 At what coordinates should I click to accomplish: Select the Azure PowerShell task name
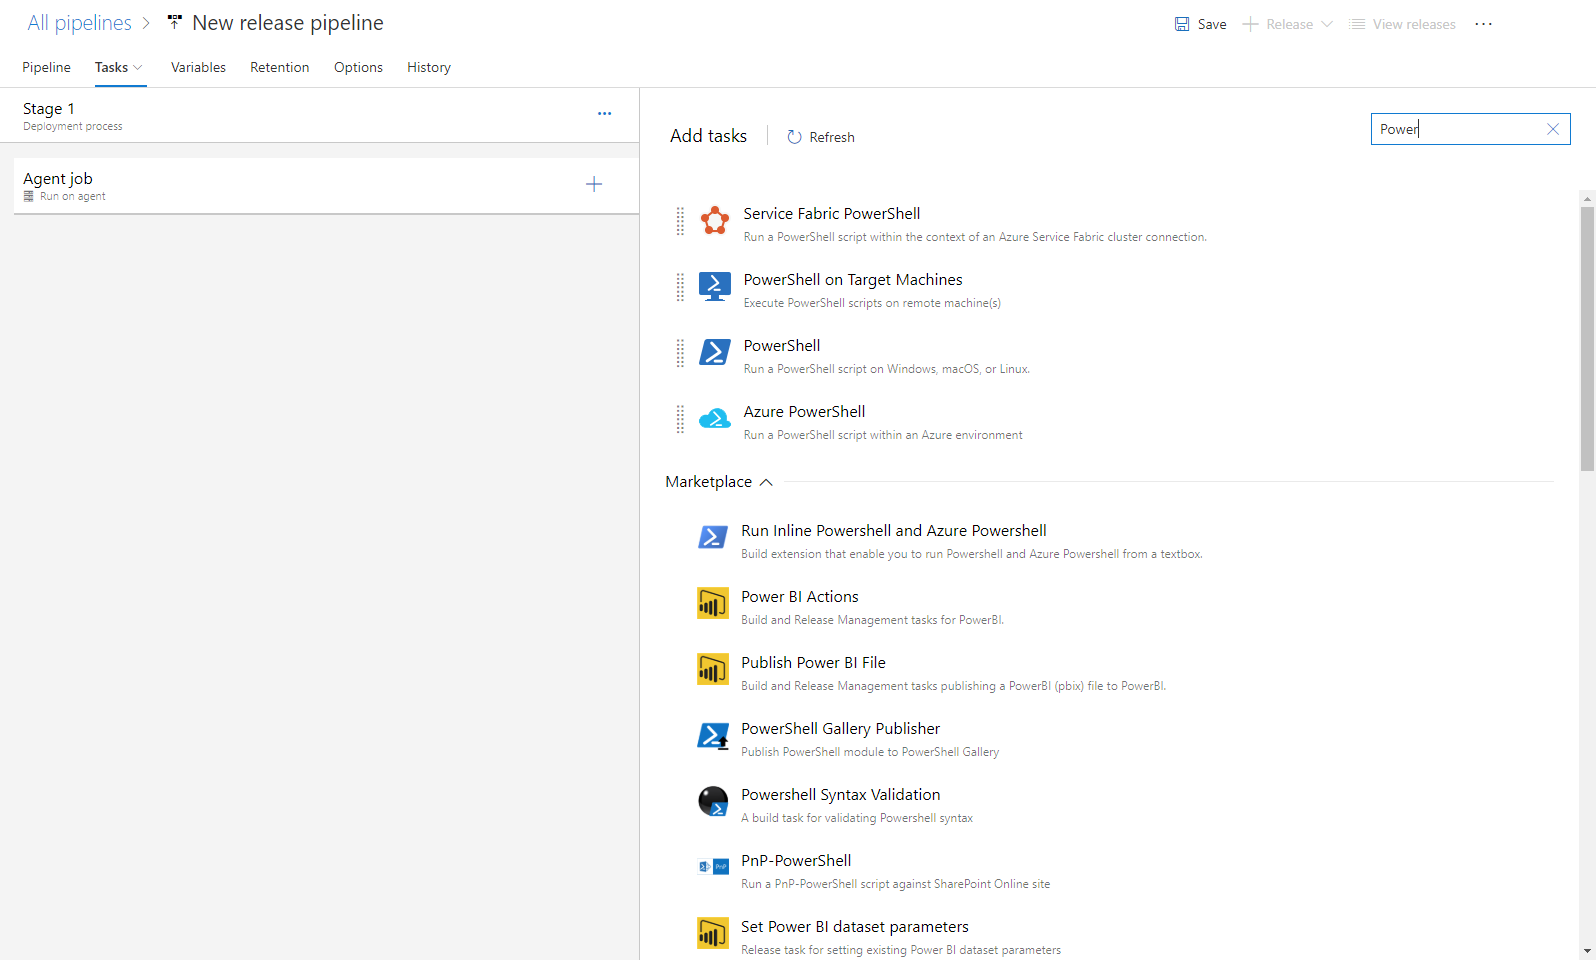(x=804, y=412)
